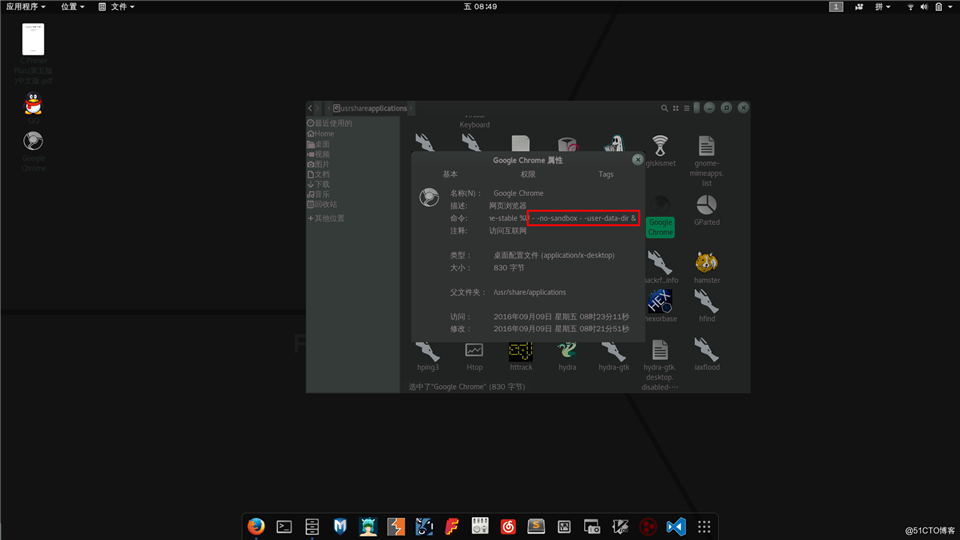This screenshot has height=540, width=960.
Task: Open the image viewer icon in the dock
Action: [x=564, y=527]
